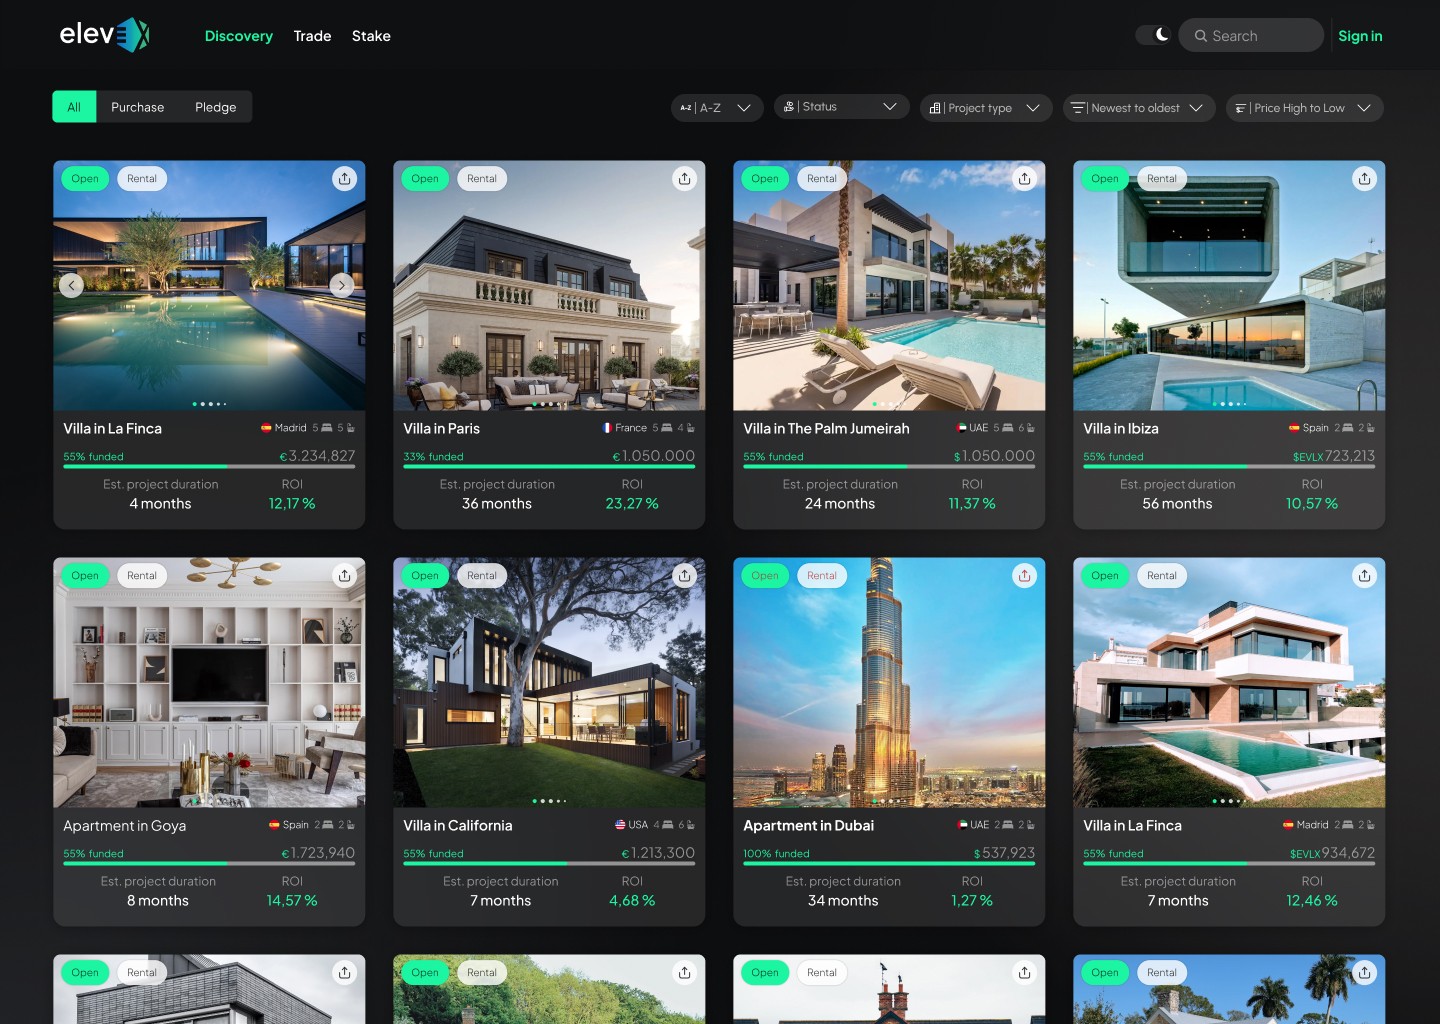Viewport: 1440px width, 1024px height.
Task: Show previous photo of Villa in La Finca
Action: [71, 285]
